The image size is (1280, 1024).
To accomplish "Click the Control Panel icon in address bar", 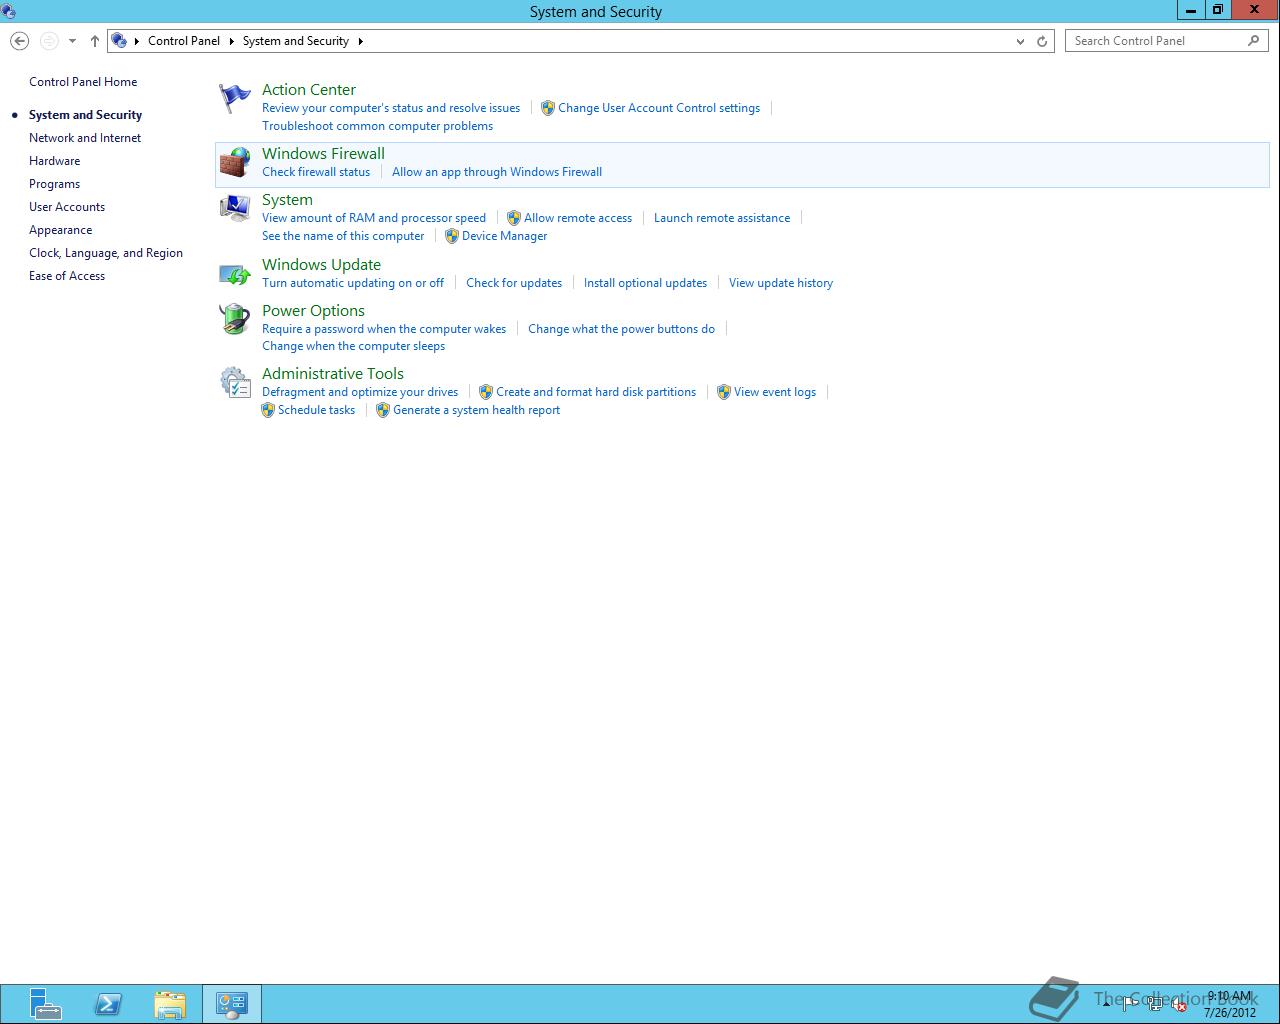I will coord(119,41).
